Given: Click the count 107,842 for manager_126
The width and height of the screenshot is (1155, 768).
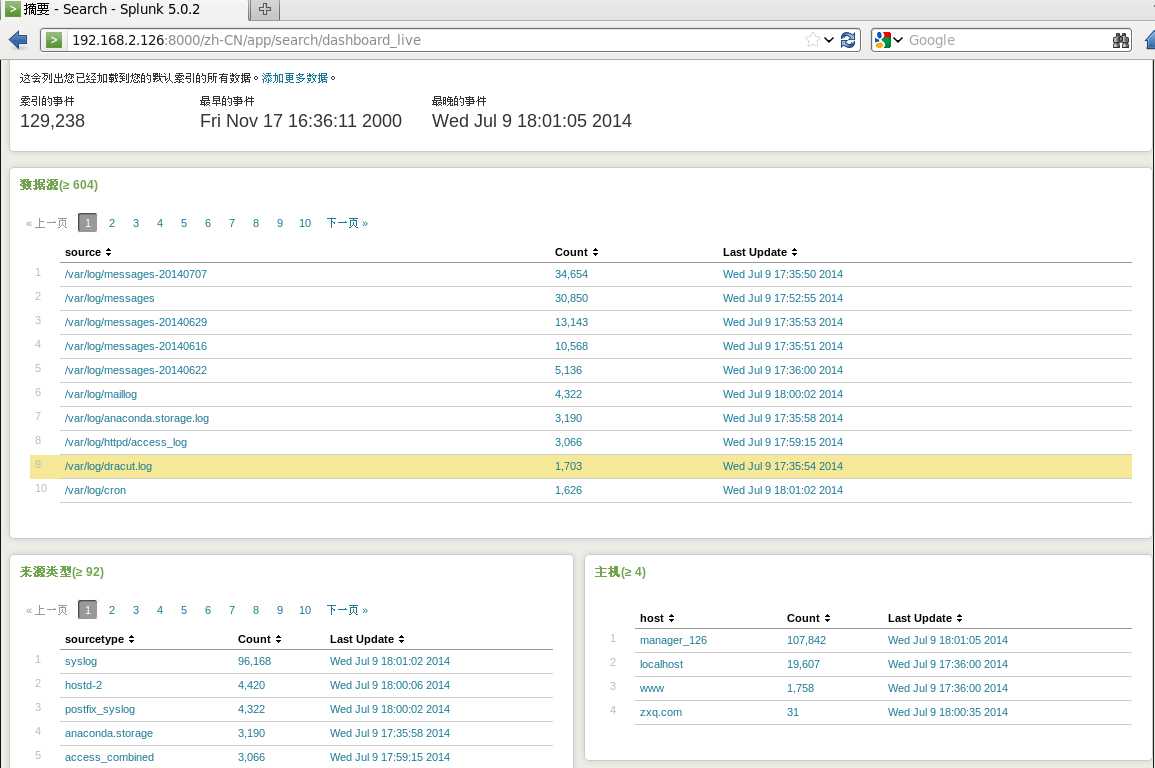Looking at the screenshot, I should pyautogui.click(x=806, y=640).
